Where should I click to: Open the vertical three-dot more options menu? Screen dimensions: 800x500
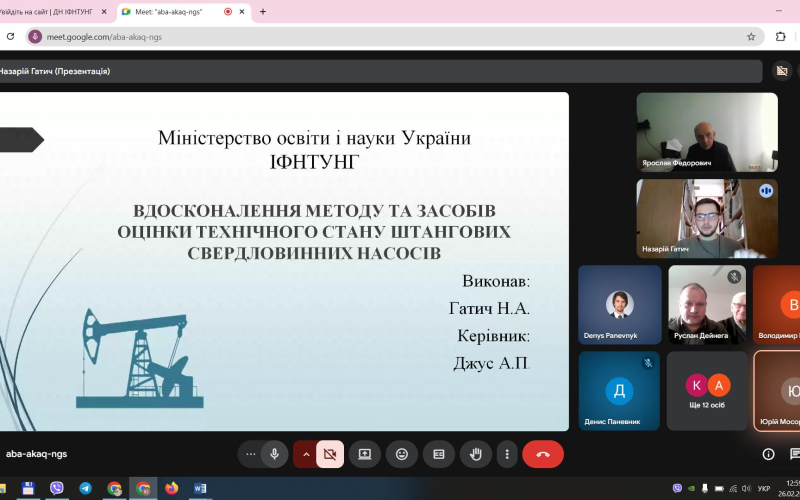pos(507,454)
